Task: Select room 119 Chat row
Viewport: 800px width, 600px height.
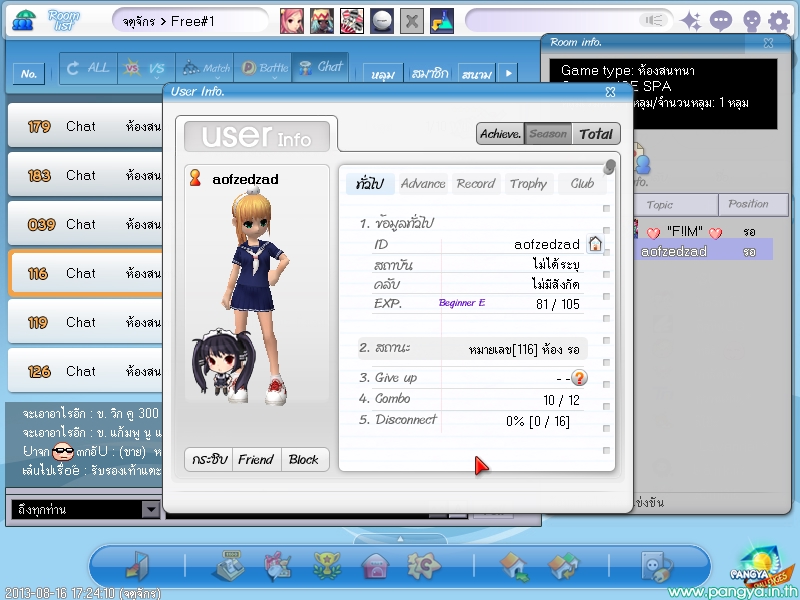Action: (x=86, y=322)
